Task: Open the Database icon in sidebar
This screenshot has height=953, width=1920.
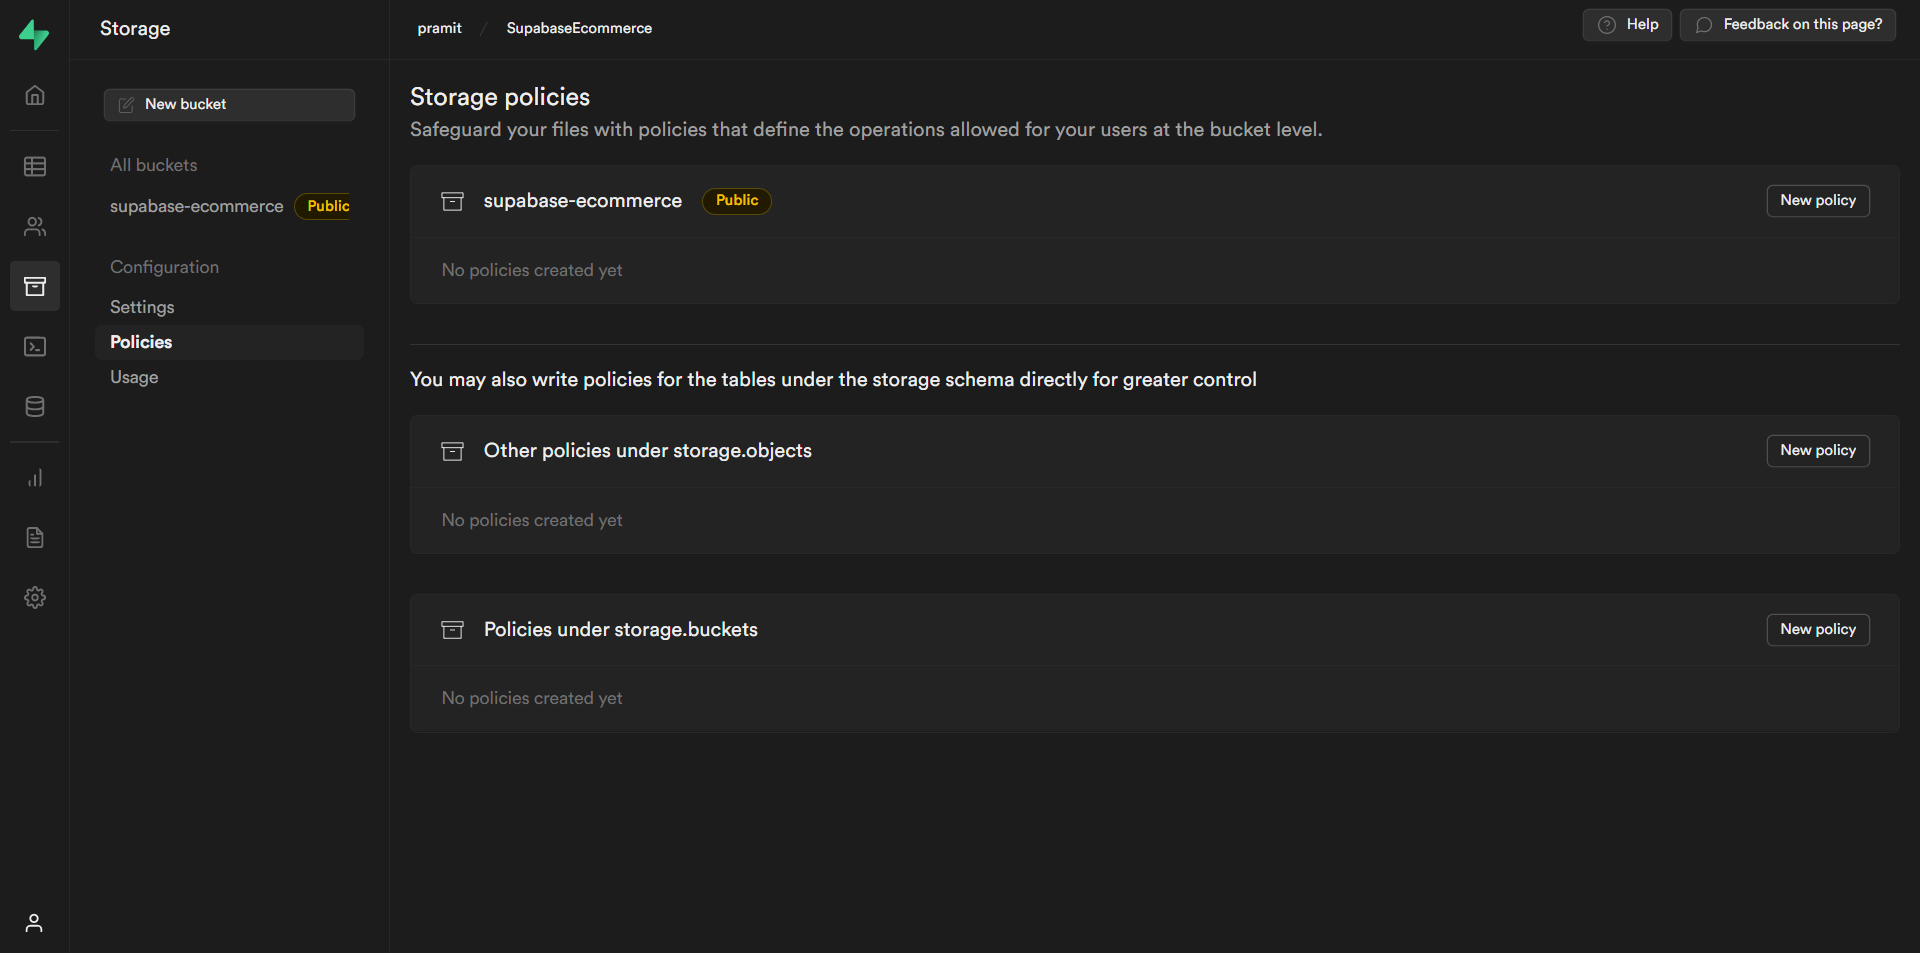Action: tap(35, 407)
